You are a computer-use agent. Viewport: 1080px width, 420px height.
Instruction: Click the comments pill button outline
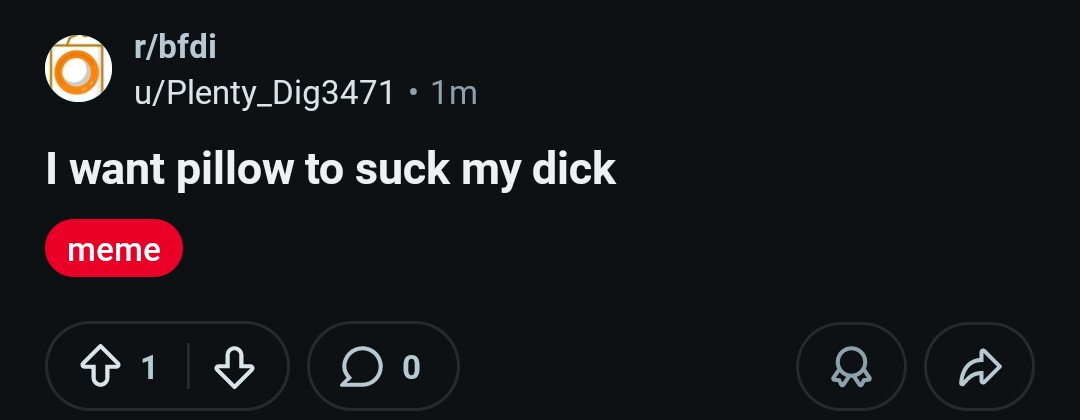pos(383,366)
